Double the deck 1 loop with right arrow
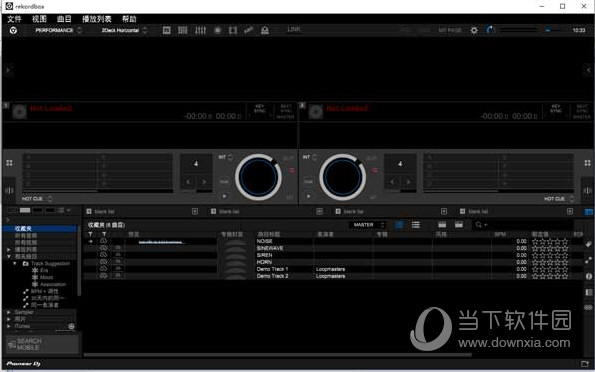Image resolution: width=595 pixels, height=372 pixels. [x=204, y=182]
